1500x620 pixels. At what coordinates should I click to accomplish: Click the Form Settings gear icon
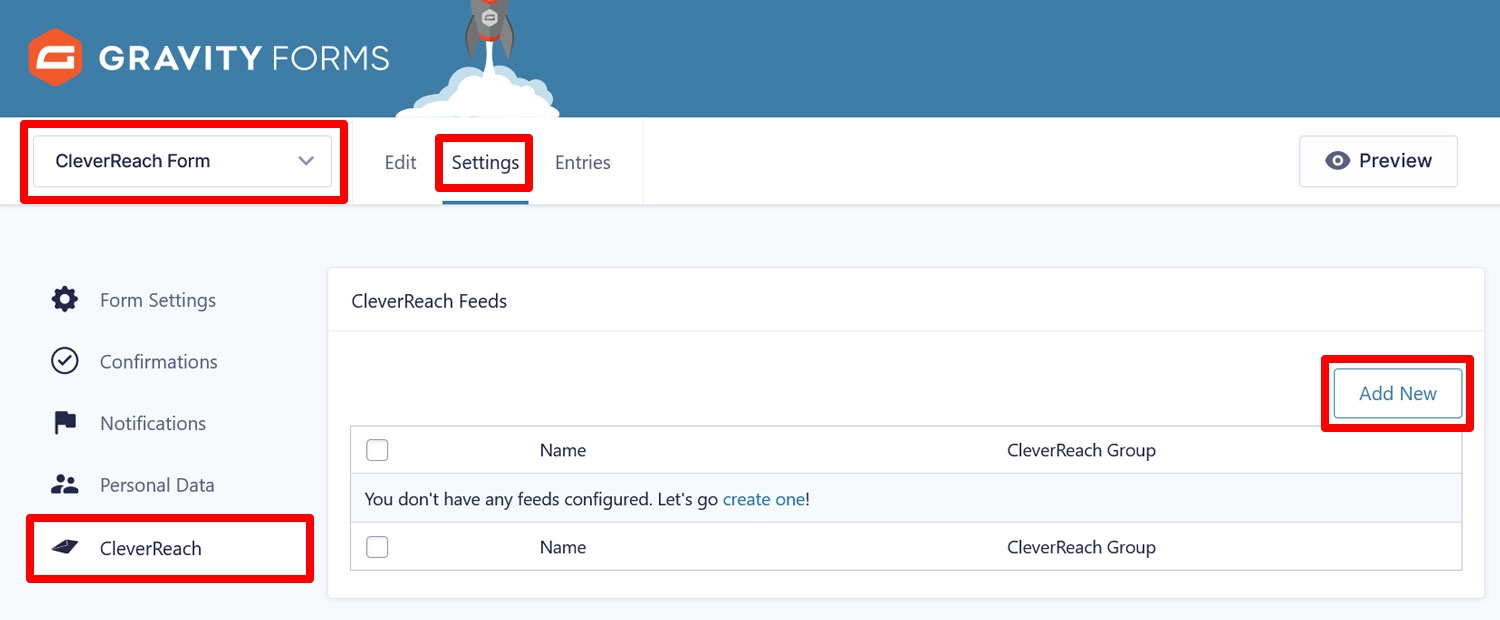(65, 299)
